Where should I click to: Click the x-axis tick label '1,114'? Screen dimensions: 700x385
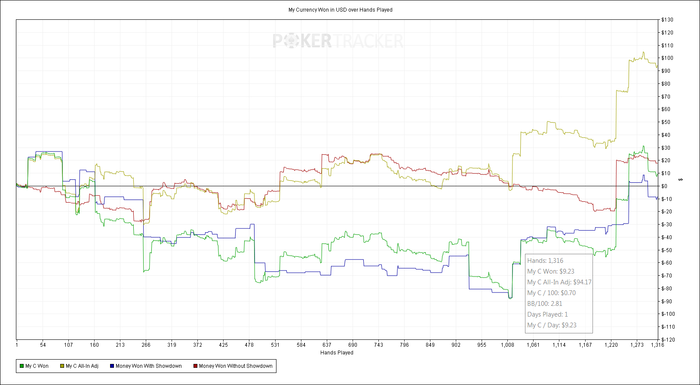[x=559, y=345]
